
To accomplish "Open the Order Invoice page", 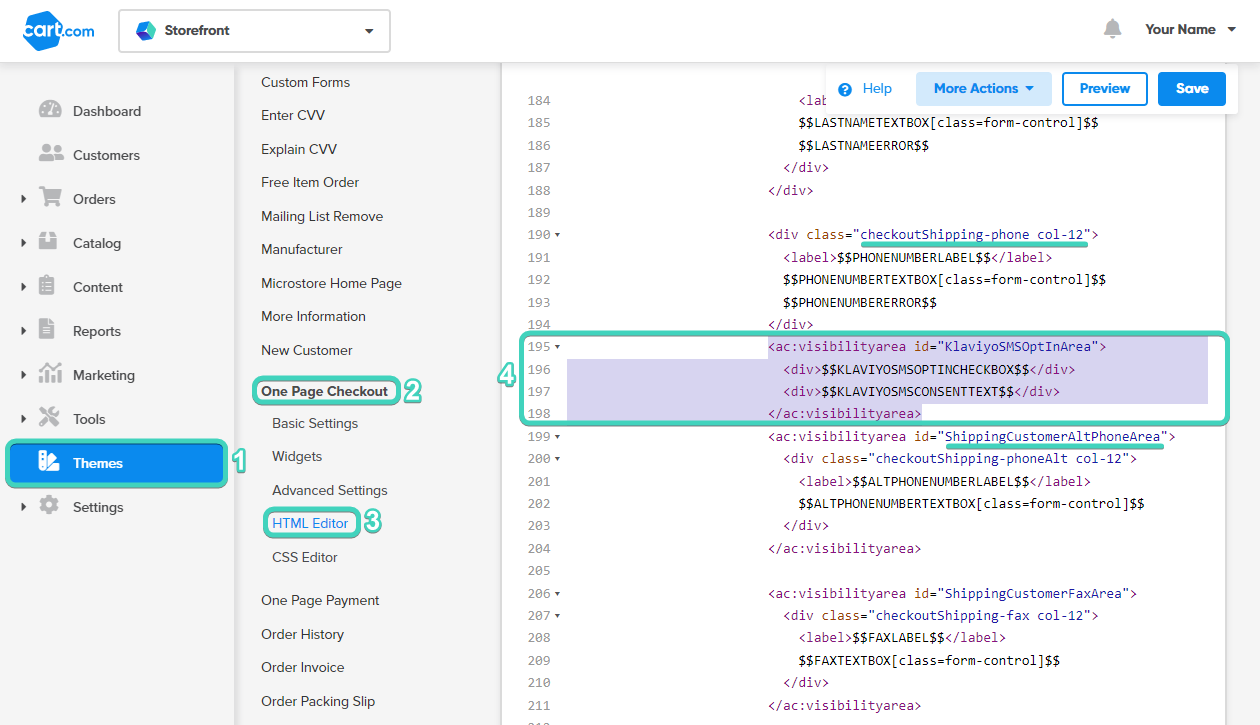I will pos(303,667).
